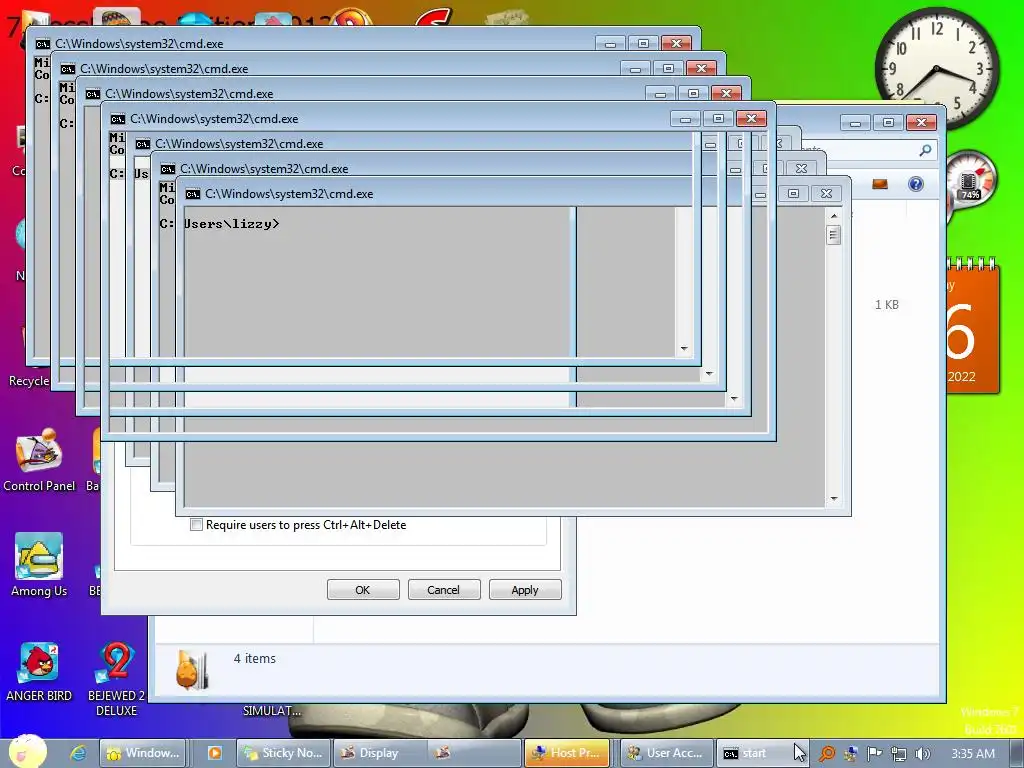Image resolution: width=1024 pixels, height=768 pixels.
Task: Open the Windows Start orb
Action: pyautogui.click(x=27, y=752)
